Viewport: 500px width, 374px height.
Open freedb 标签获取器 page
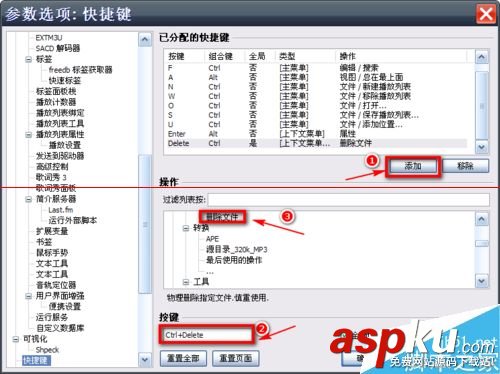(x=80, y=70)
